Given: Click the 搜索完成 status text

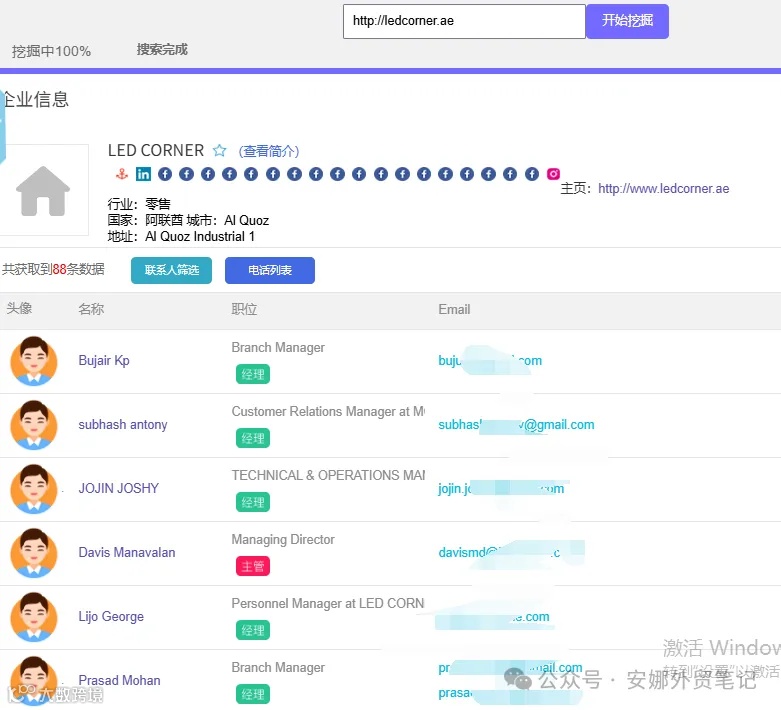Looking at the screenshot, I should coord(162,49).
